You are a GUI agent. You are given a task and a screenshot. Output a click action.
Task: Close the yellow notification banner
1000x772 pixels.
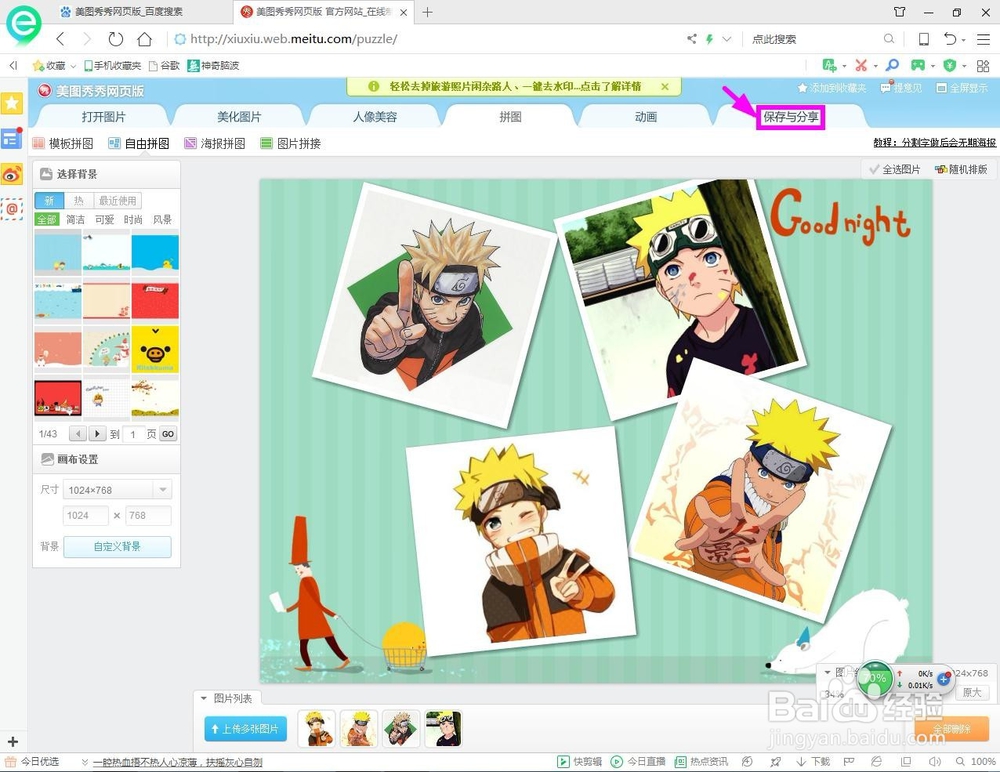click(x=665, y=86)
